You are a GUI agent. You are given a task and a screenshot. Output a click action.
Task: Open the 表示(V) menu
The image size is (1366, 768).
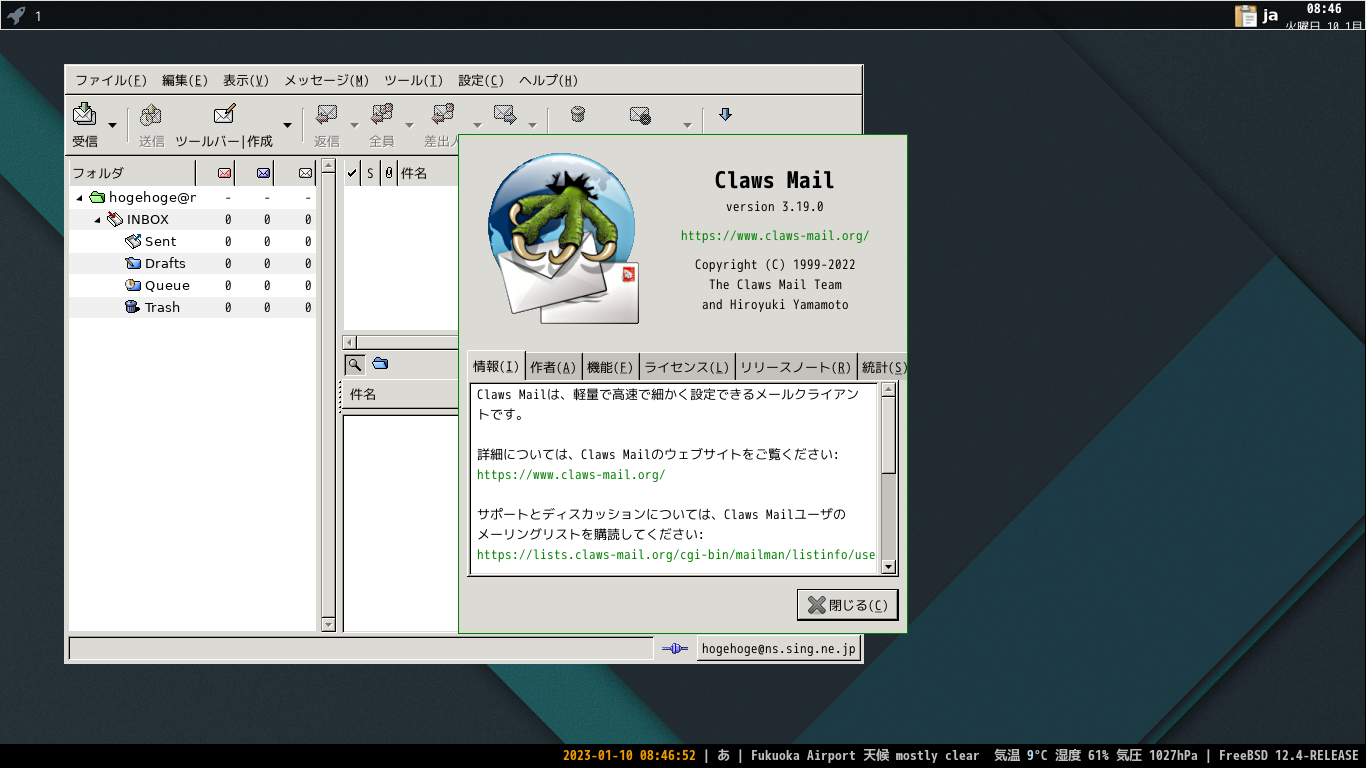pyautogui.click(x=246, y=80)
